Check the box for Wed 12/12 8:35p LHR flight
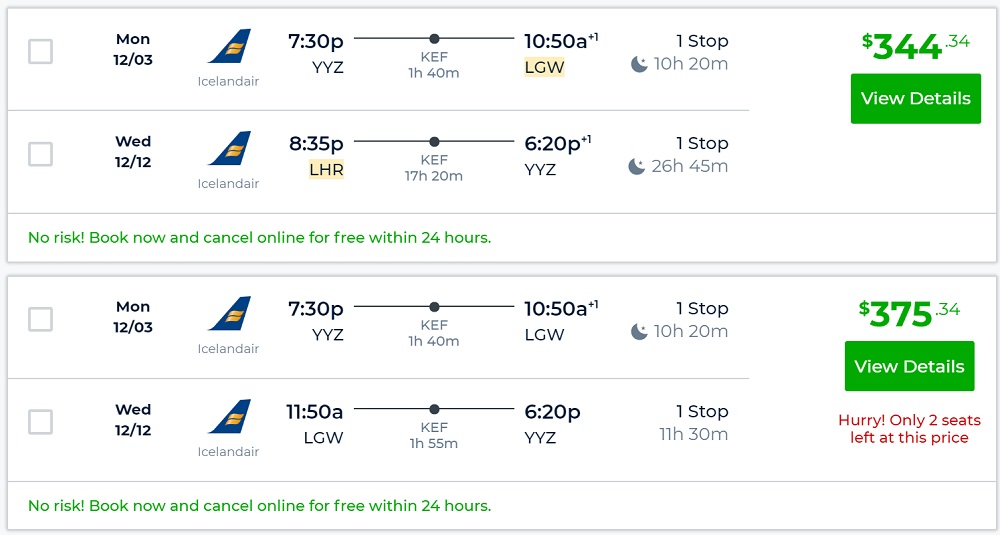This screenshot has width=1000, height=535. (x=40, y=154)
